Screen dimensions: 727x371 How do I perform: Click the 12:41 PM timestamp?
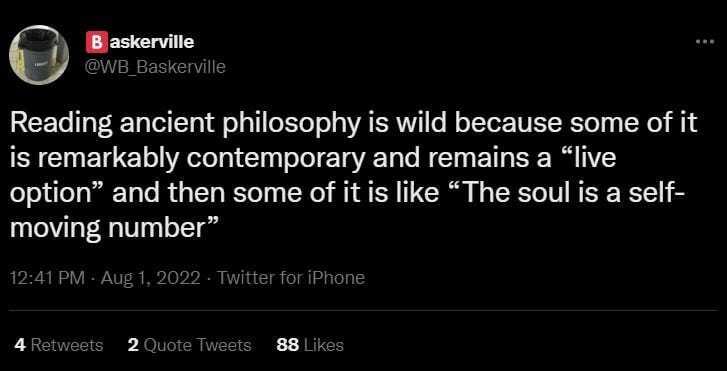tap(47, 278)
